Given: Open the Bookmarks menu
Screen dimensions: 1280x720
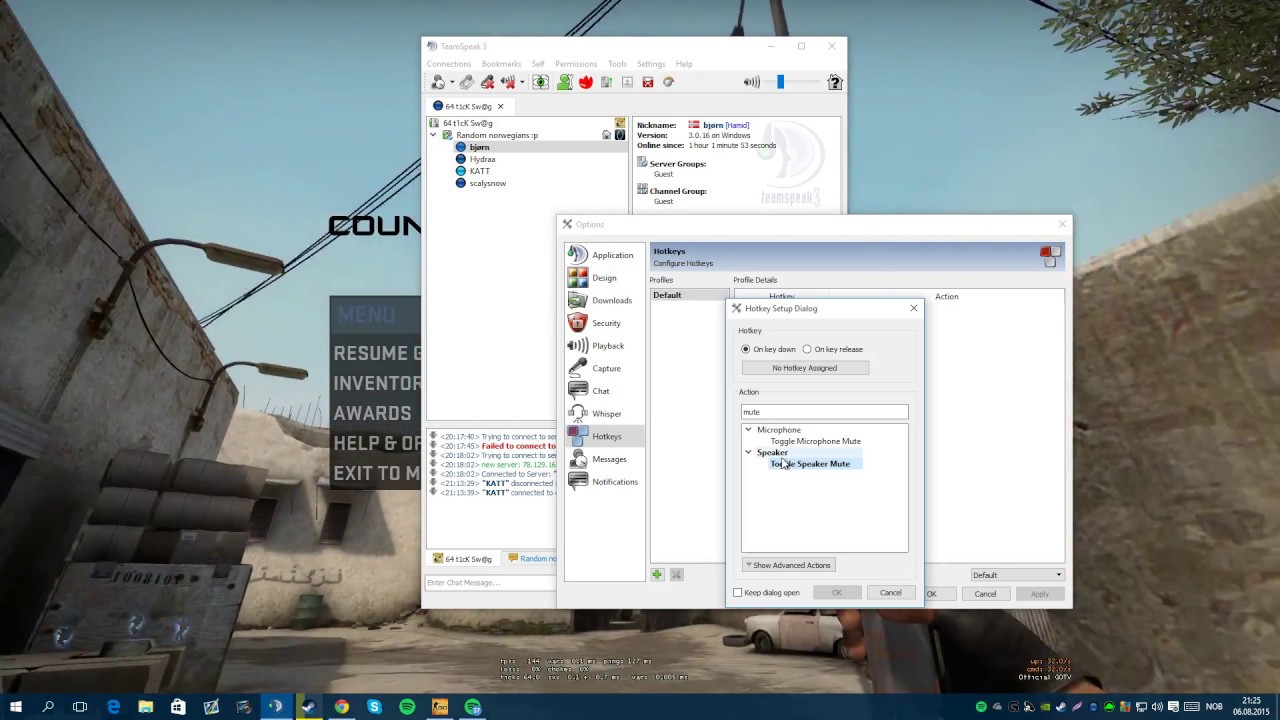Looking at the screenshot, I should click(x=501, y=64).
